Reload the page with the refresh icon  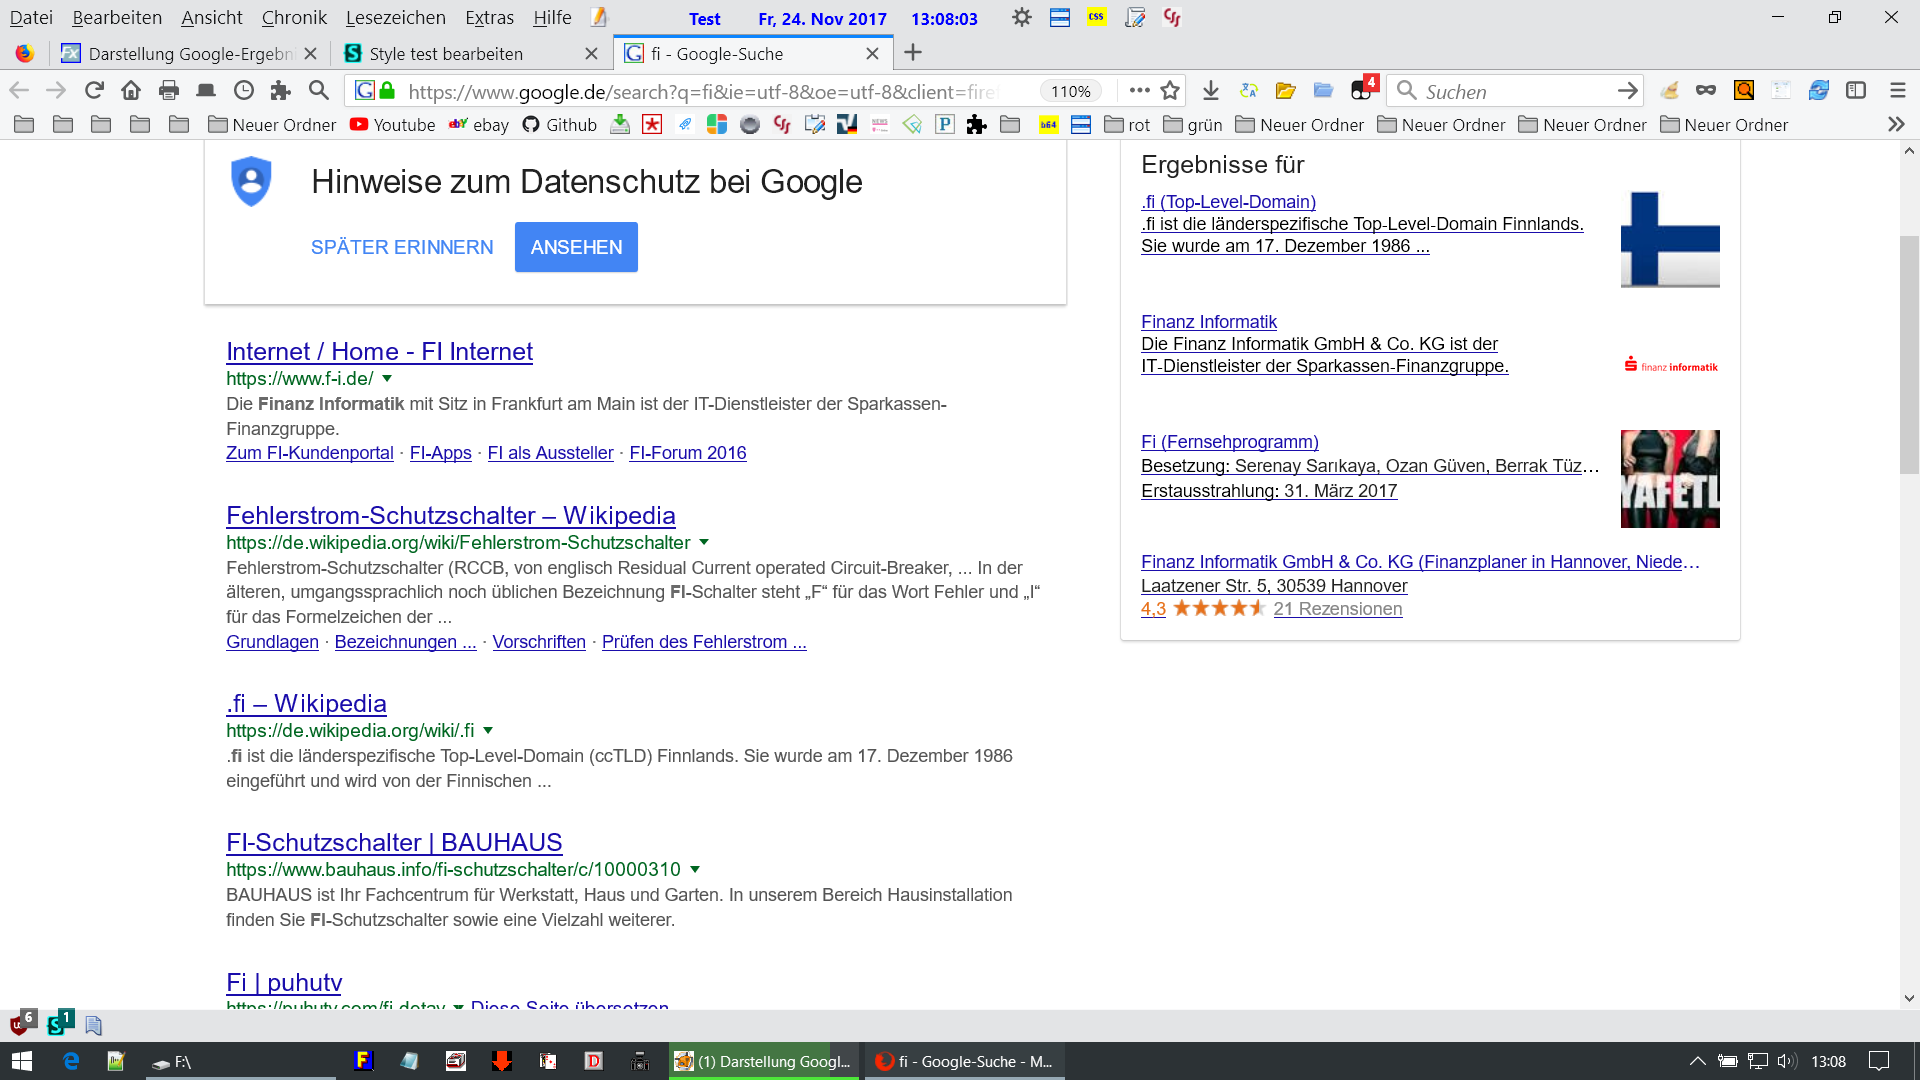pyautogui.click(x=94, y=91)
